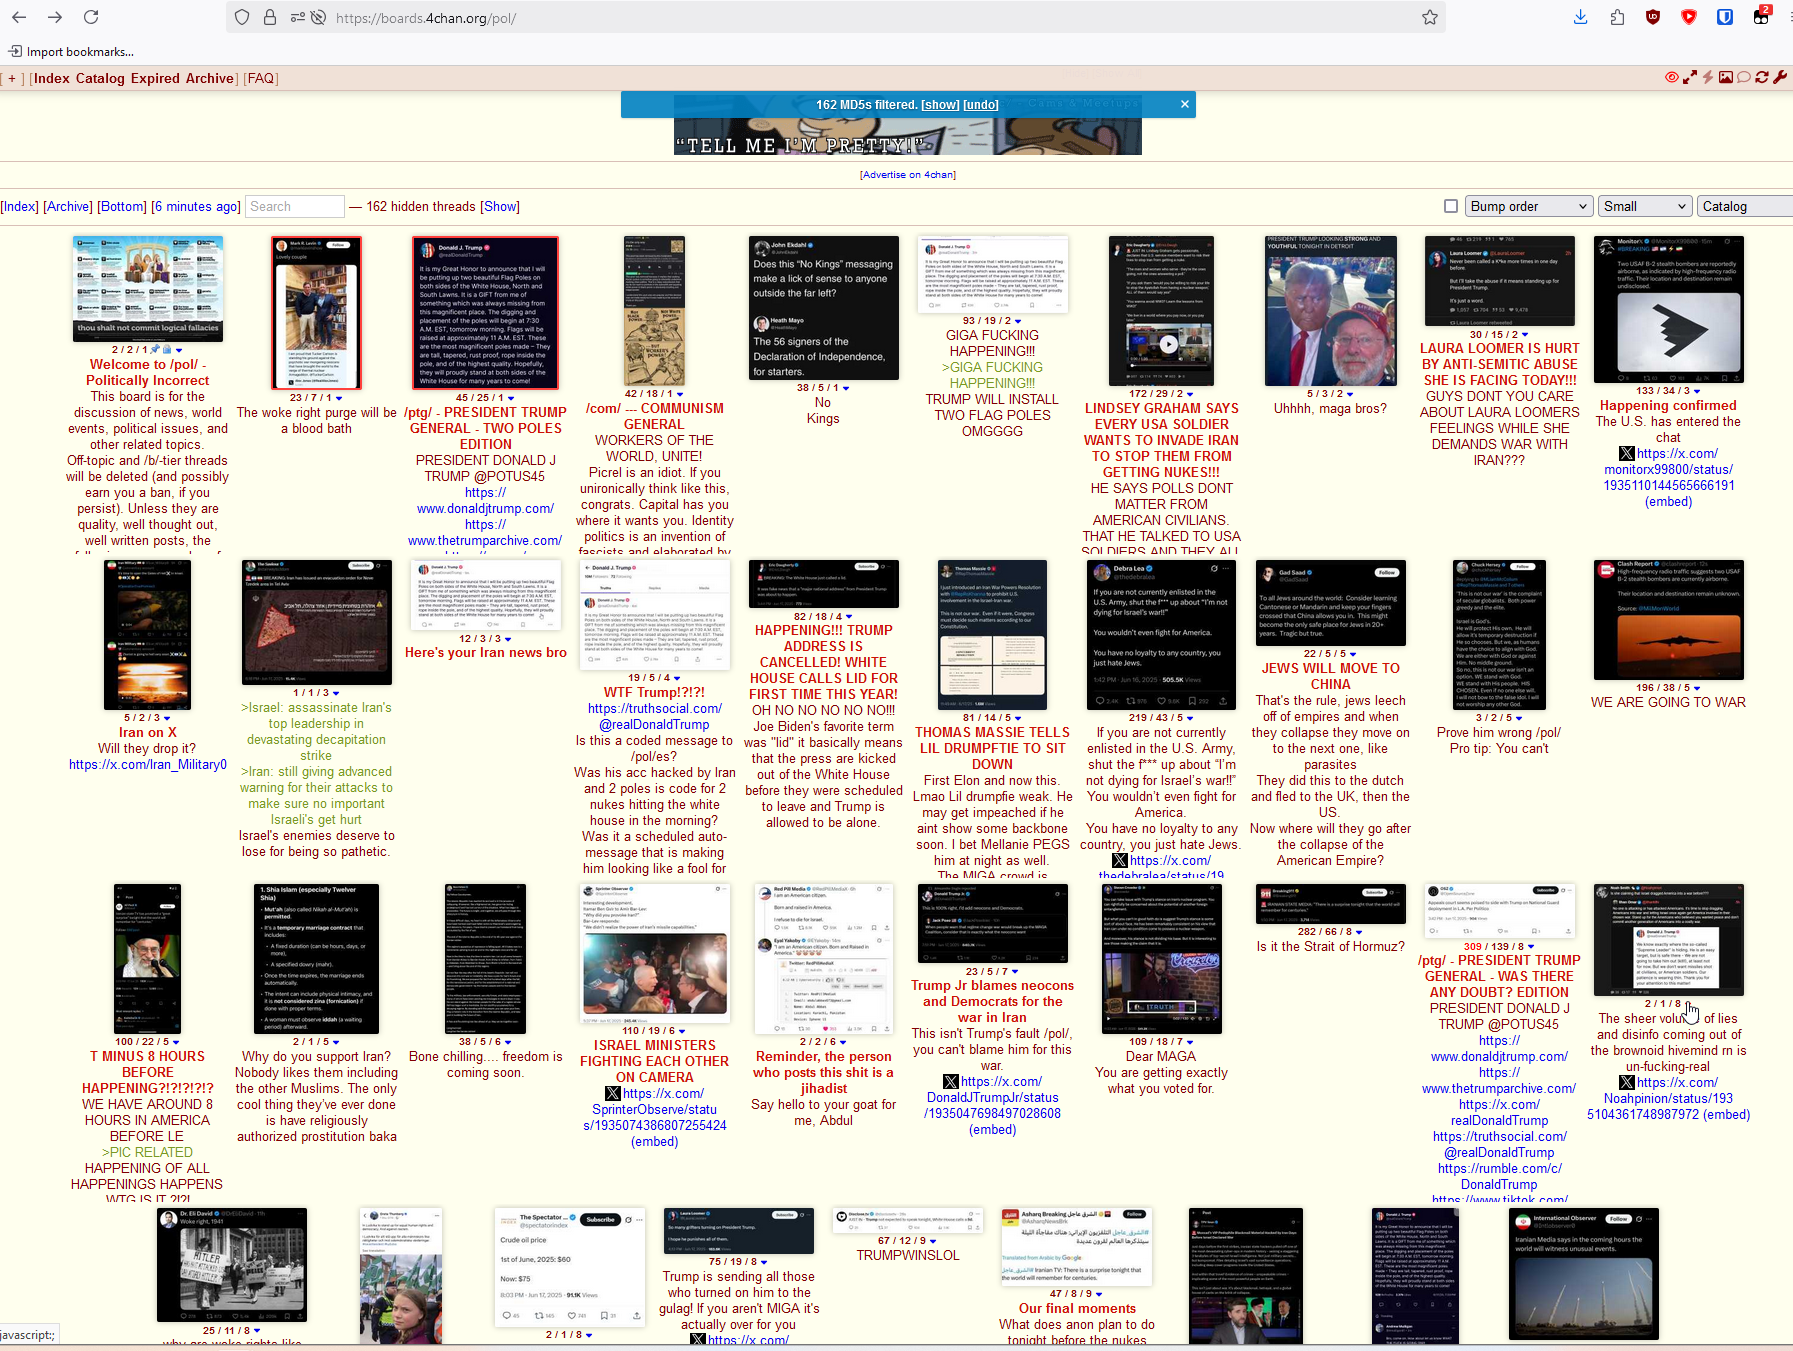Click [show] in the MD5s filtered banner

[x=940, y=104]
